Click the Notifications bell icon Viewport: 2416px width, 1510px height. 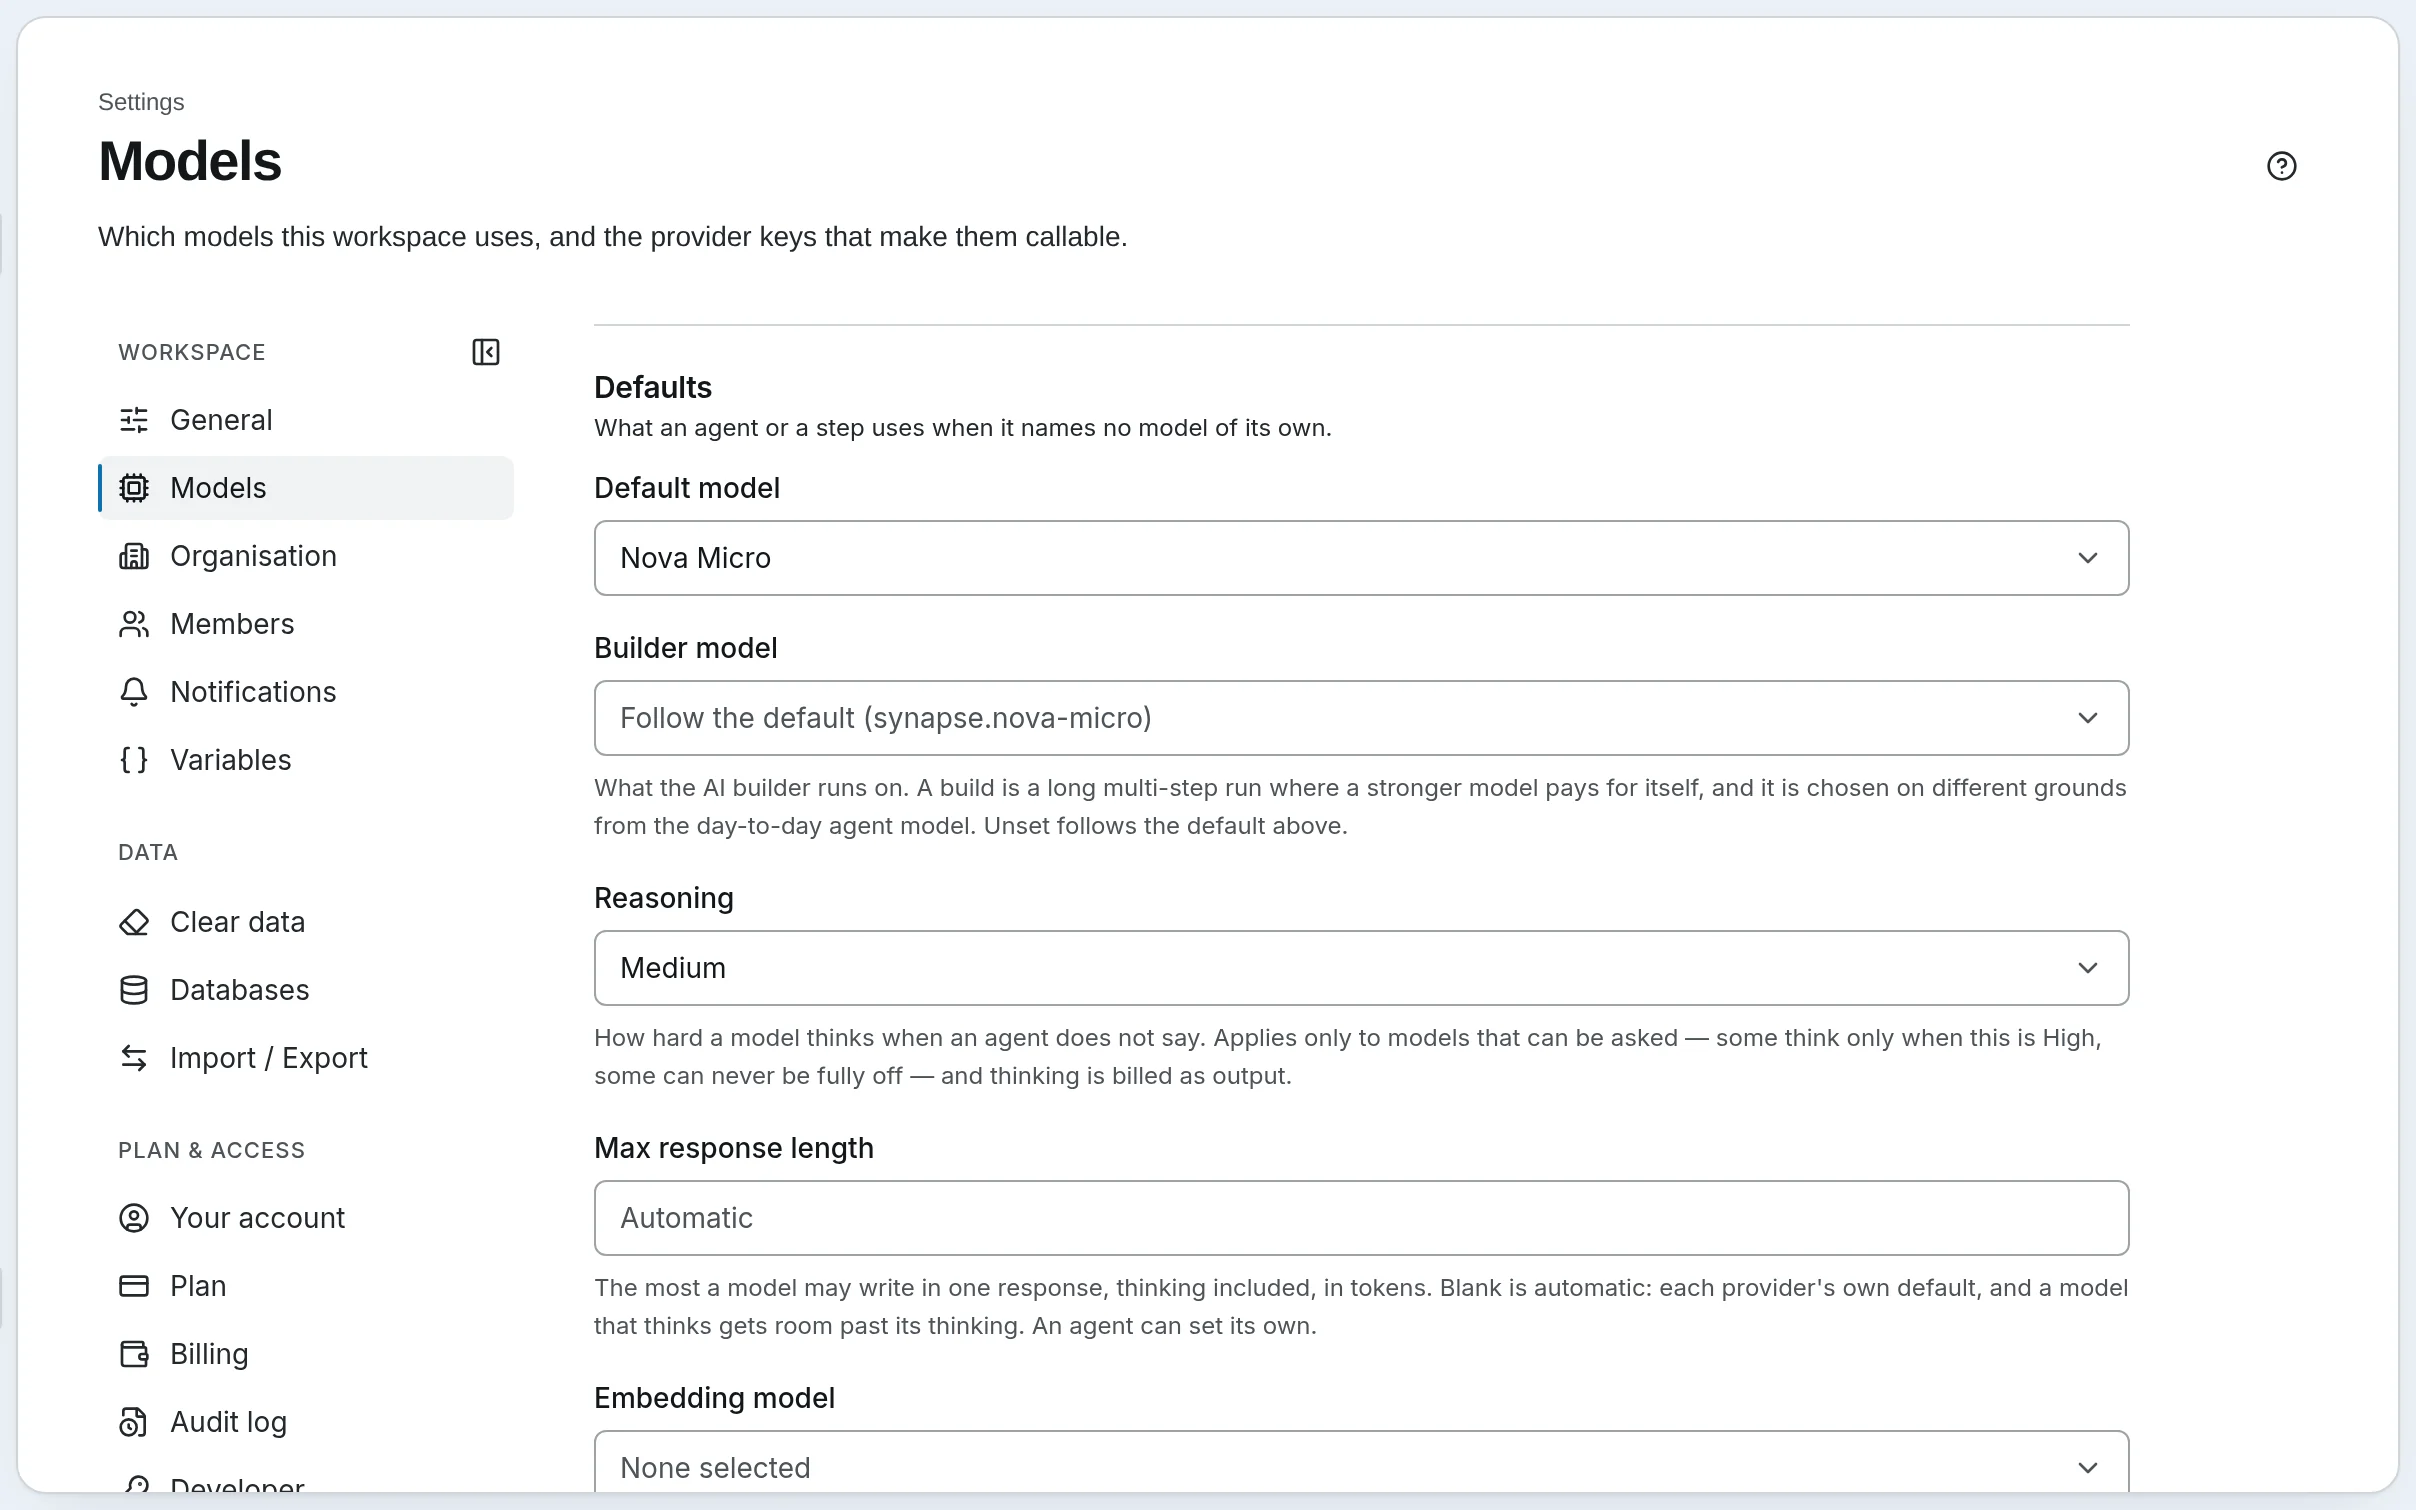click(x=134, y=692)
